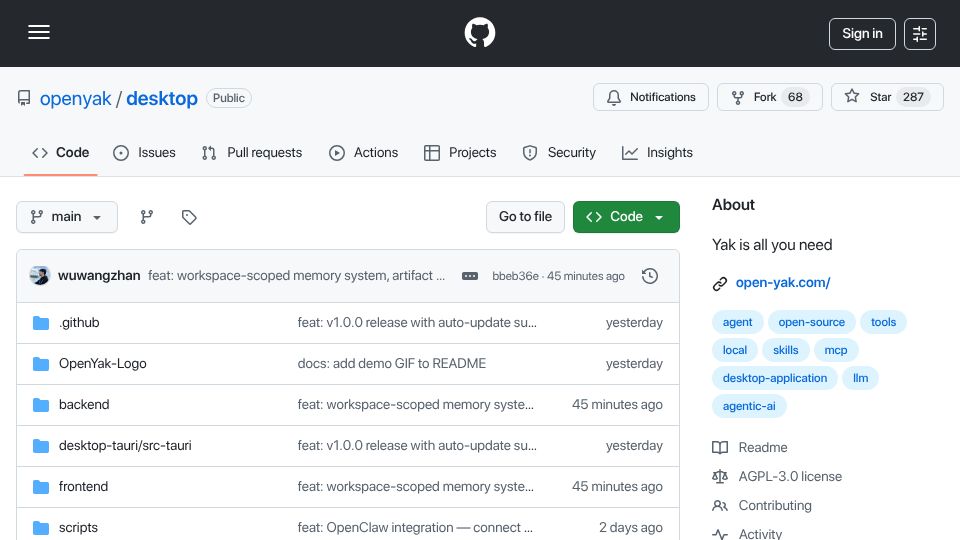This screenshot has height=540, width=960.
Task: Click the Sign in button
Action: click(x=862, y=34)
